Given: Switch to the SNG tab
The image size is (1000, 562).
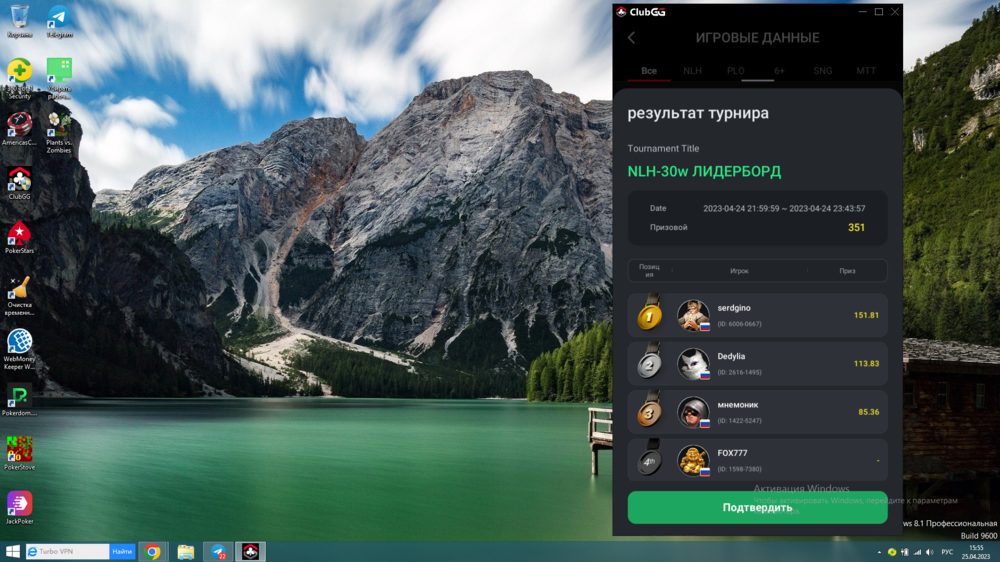Looking at the screenshot, I should coord(822,71).
